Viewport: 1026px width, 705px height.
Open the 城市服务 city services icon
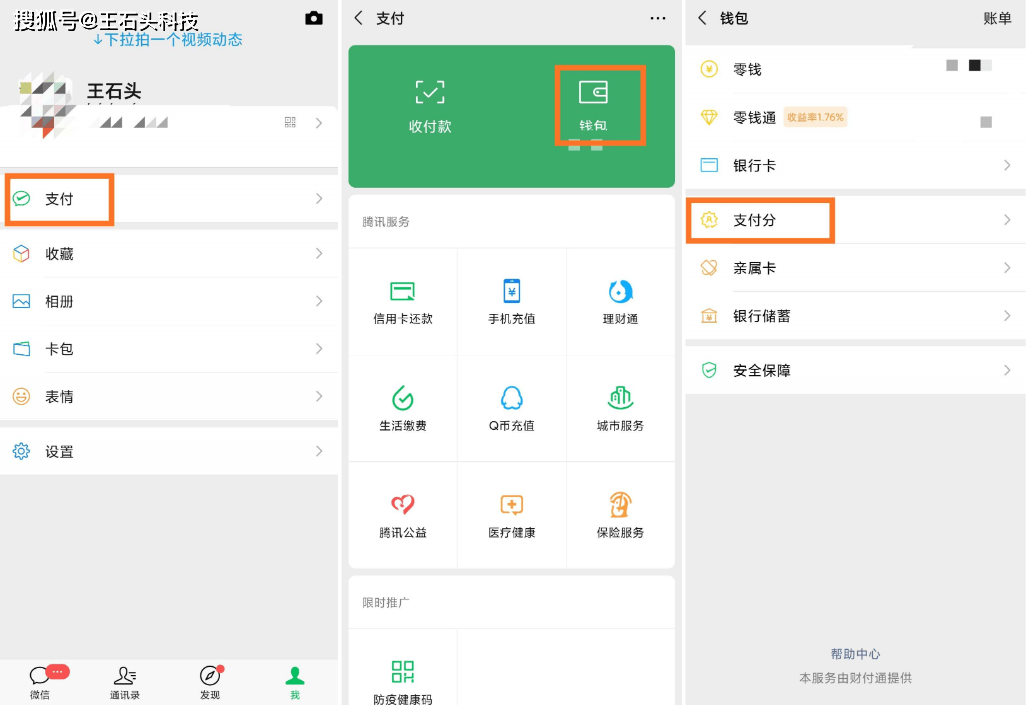[x=620, y=398]
